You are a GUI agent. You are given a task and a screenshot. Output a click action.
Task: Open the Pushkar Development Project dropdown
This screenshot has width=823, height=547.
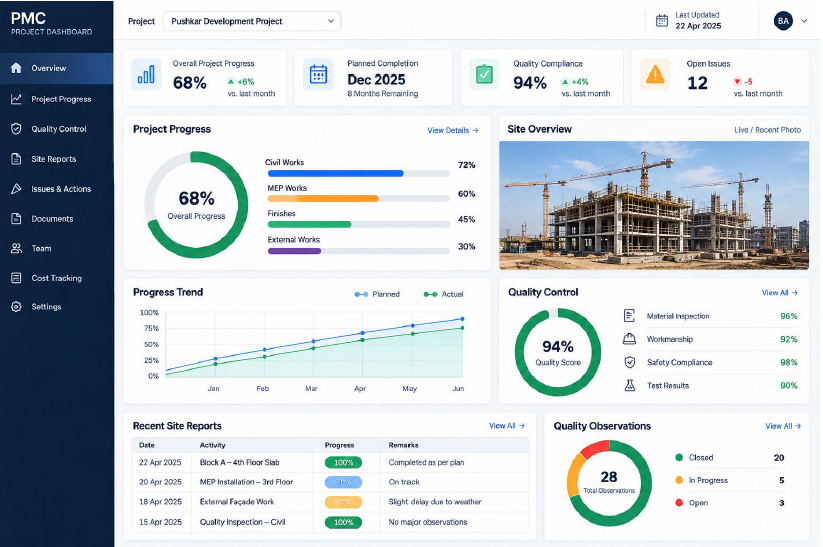(252, 21)
